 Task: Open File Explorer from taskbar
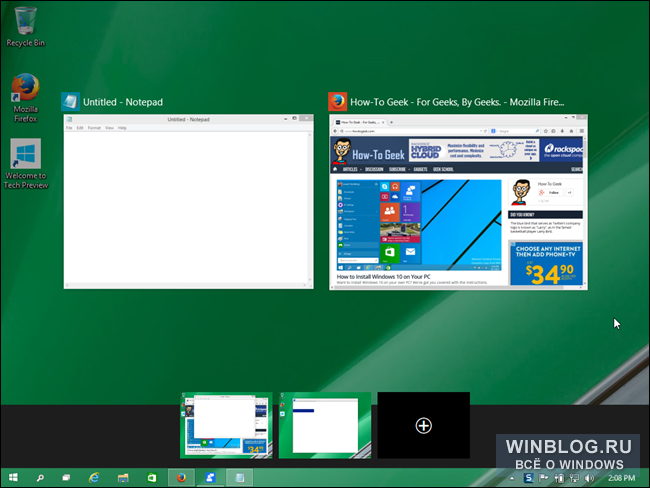[x=123, y=478]
